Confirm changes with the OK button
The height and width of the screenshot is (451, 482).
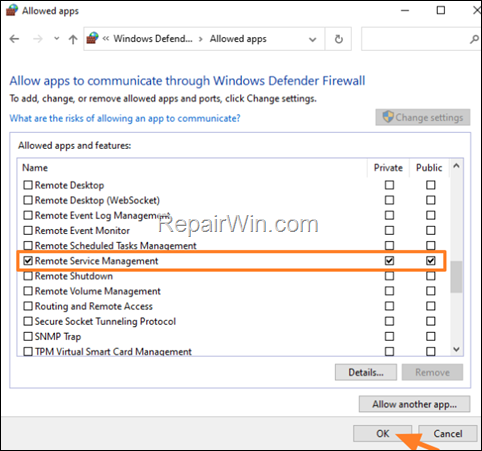pos(383,433)
